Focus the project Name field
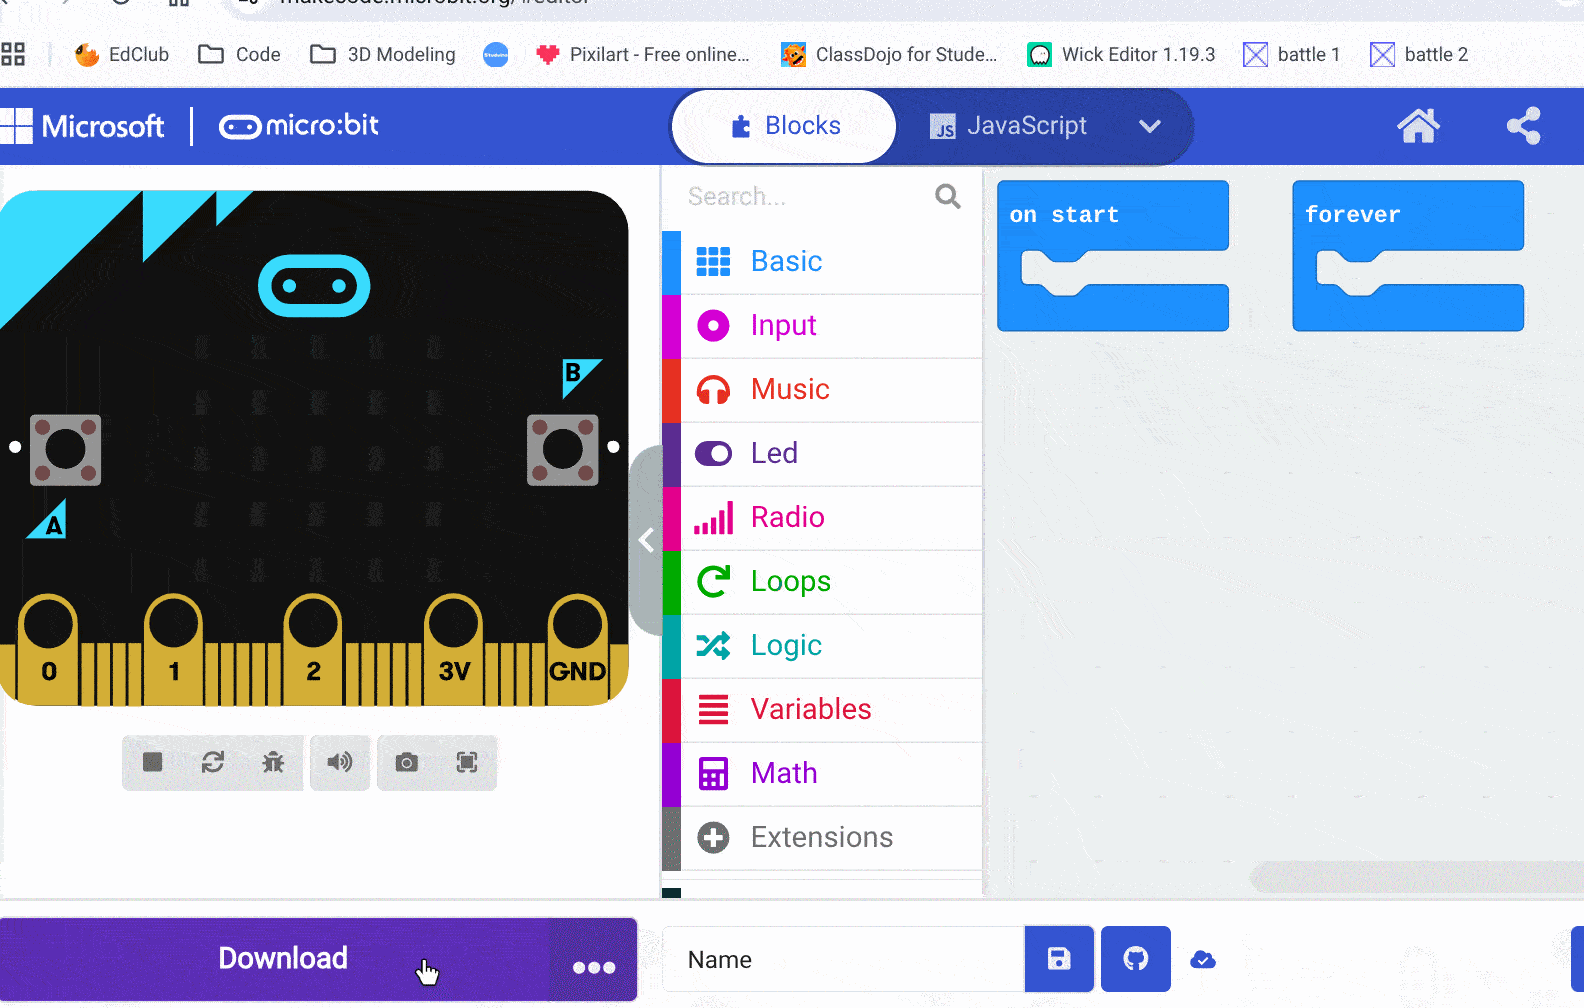 [844, 960]
